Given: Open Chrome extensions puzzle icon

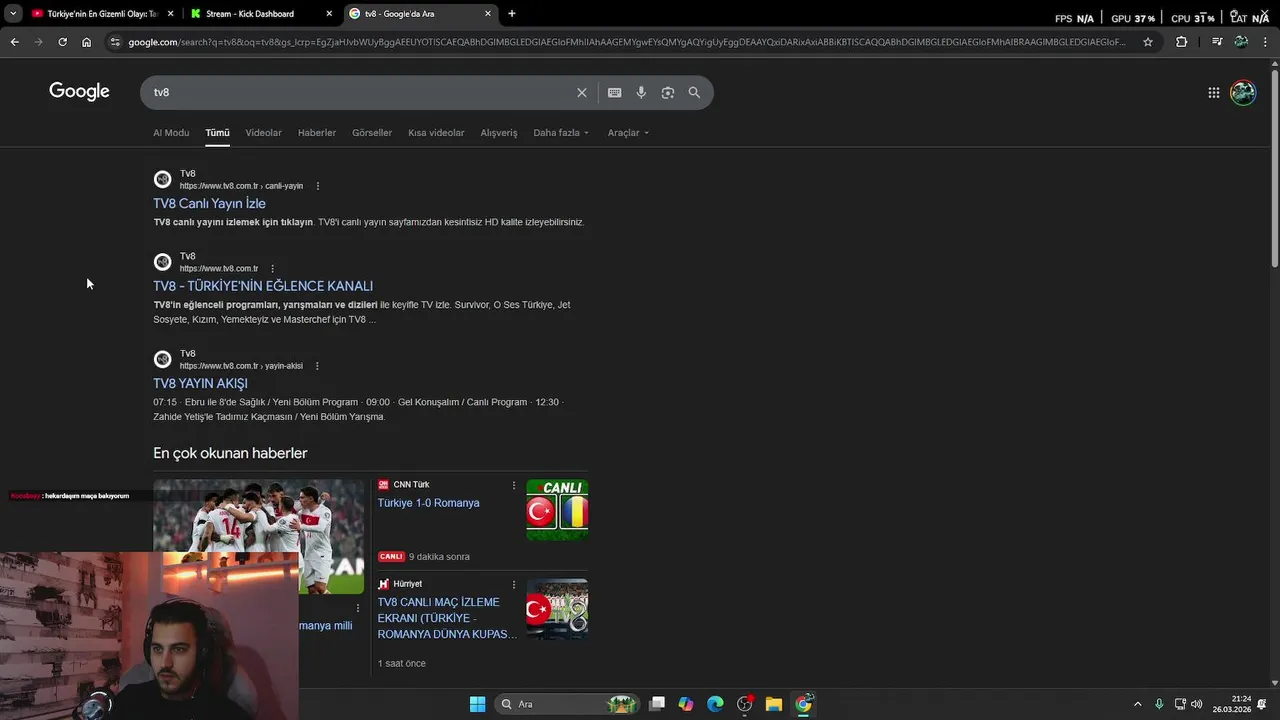Looking at the screenshot, I should pyautogui.click(x=1181, y=42).
